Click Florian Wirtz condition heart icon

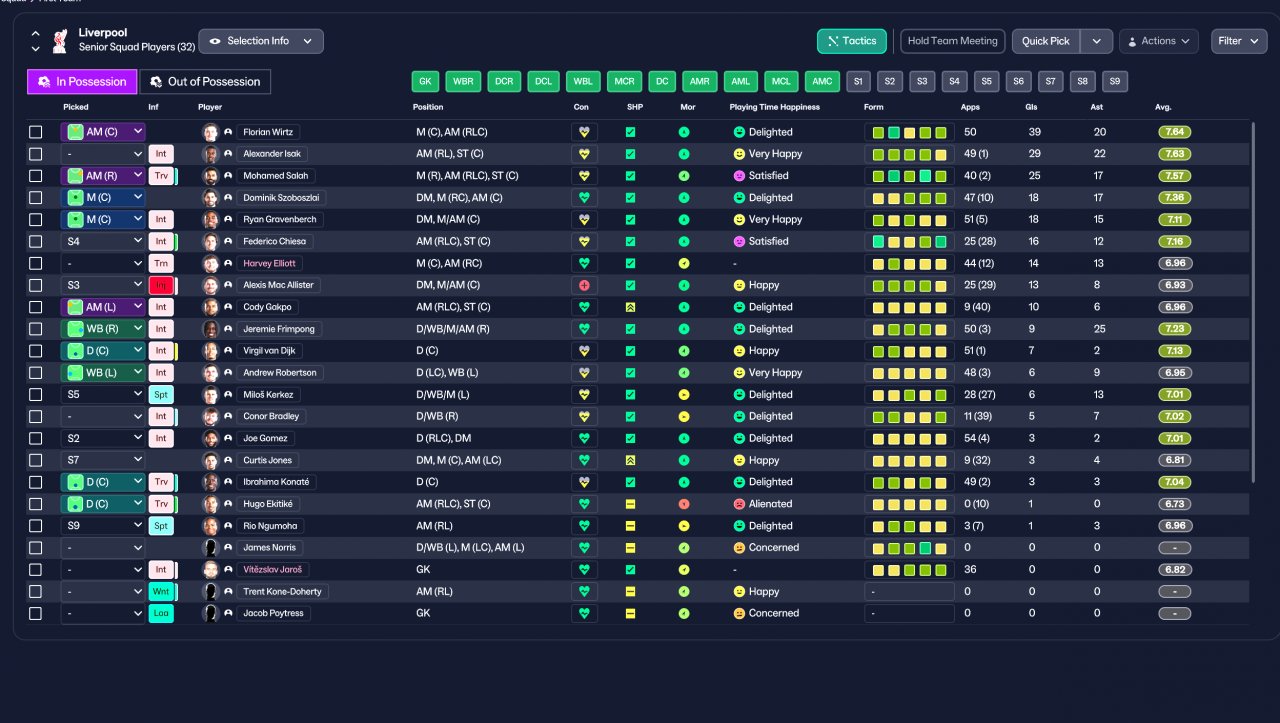pyautogui.click(x=584, y=132)
